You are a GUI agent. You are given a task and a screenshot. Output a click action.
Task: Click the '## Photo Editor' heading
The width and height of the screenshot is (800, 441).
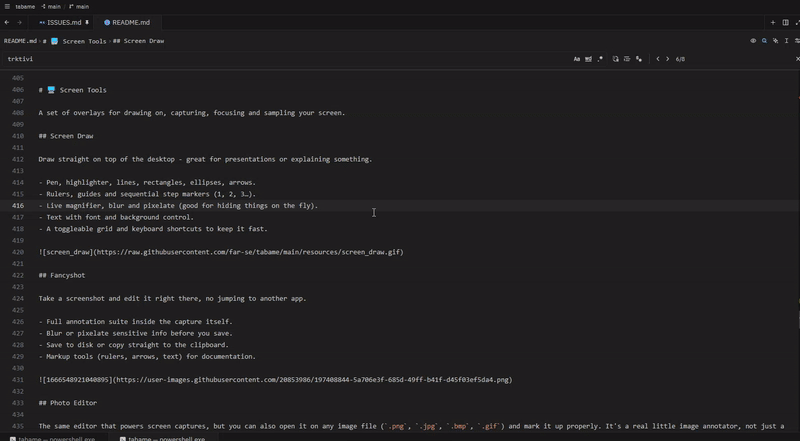pos(68,403)
